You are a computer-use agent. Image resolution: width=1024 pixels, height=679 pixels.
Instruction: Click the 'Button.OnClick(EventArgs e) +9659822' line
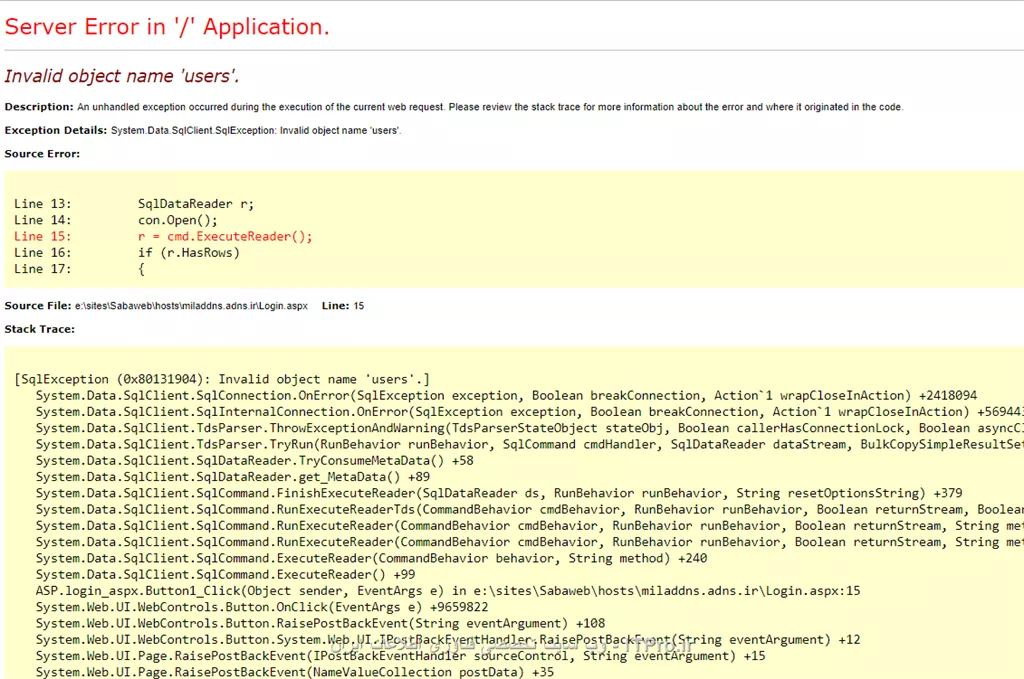262,608
